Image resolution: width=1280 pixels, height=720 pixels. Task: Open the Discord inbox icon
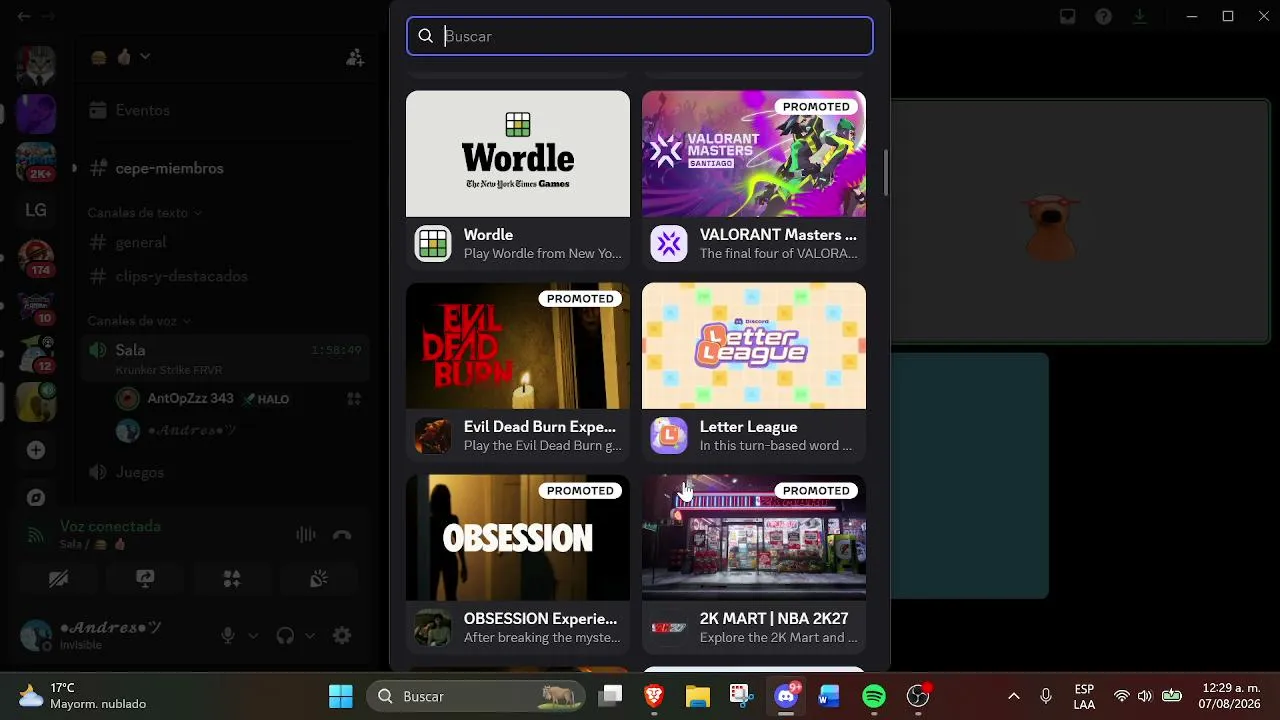tap(1068, 16)
